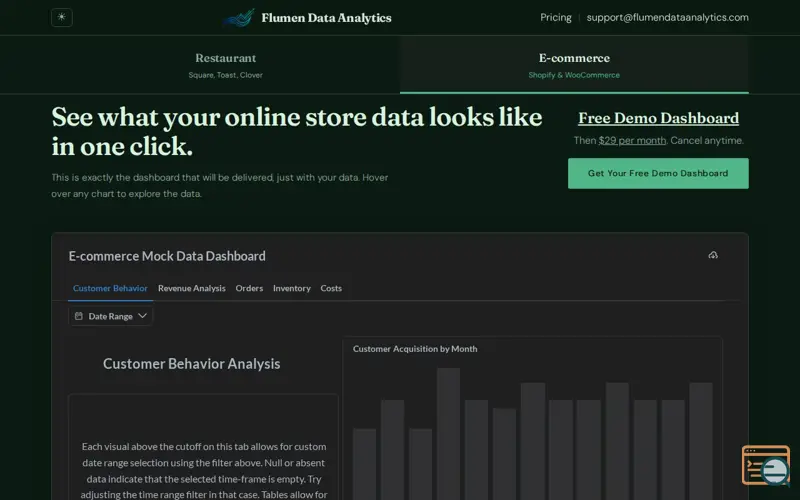Select the Costs tab
The image size is (800, 500).
click(x=331, y=288)
